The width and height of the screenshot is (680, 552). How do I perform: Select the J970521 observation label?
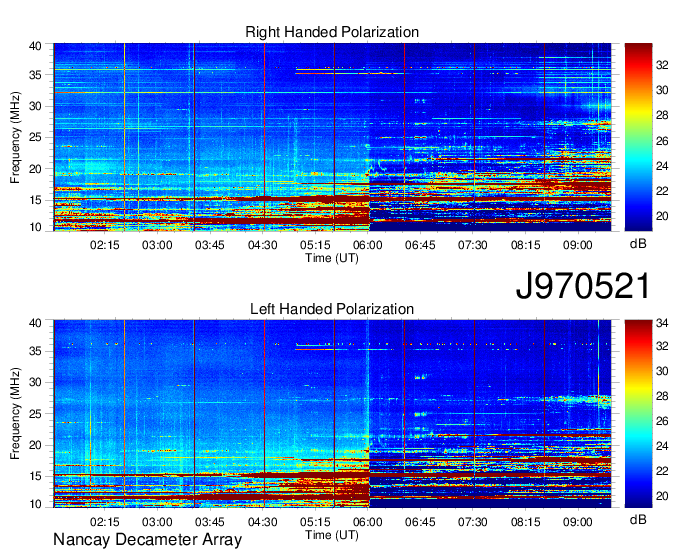[583, 286]
